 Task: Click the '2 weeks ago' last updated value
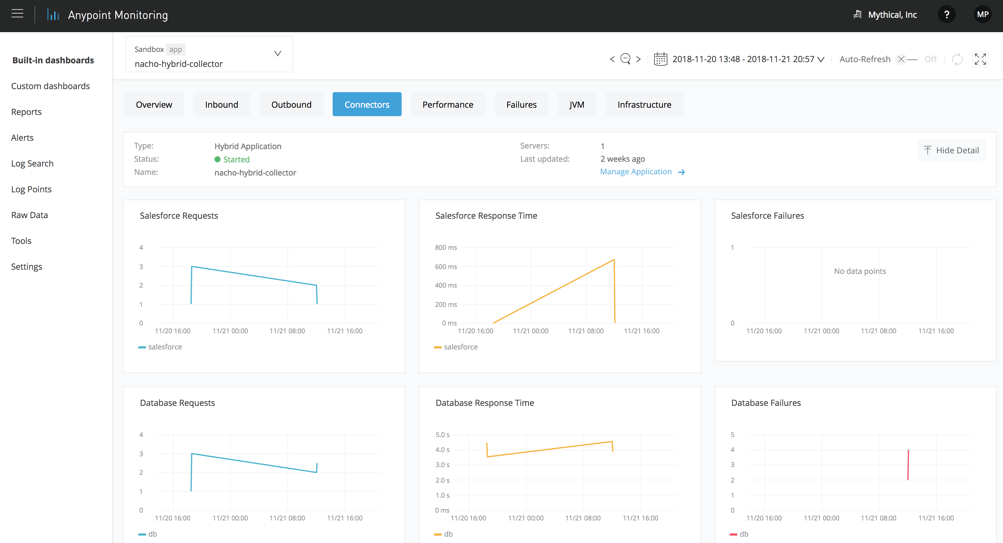pyautogui.click(x=622, y=159)
